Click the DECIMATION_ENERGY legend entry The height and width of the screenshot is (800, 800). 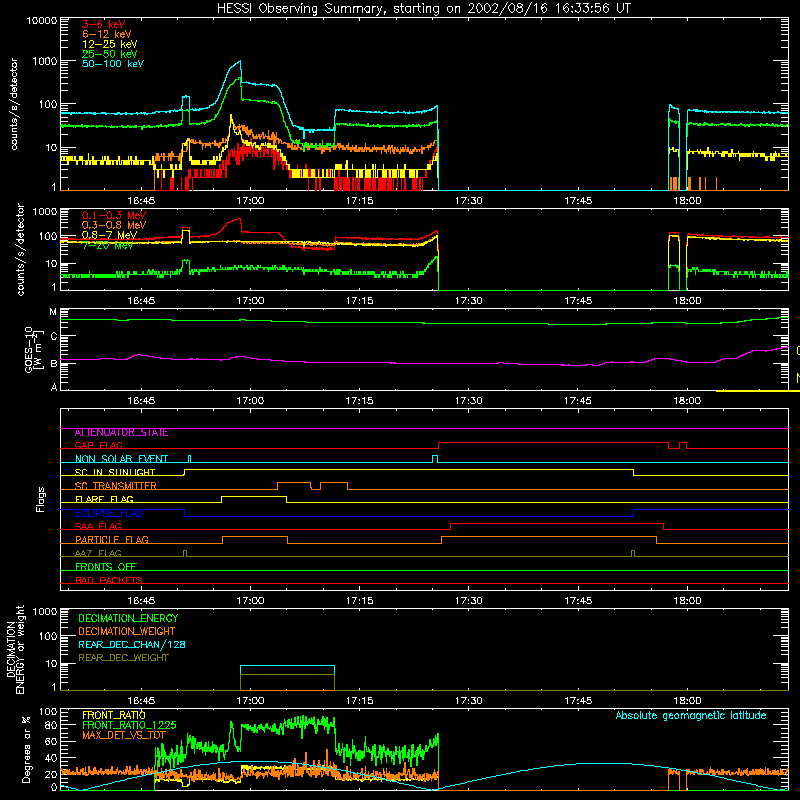coord(128,618)
